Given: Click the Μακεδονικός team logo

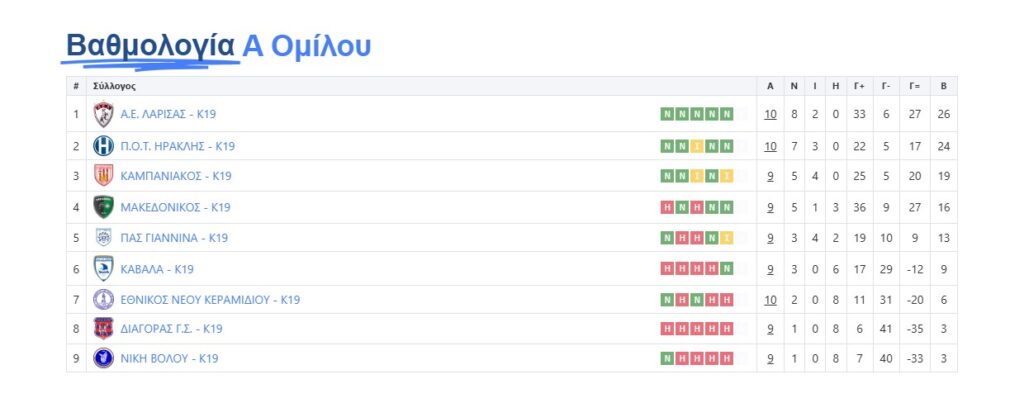Looking at the screenshot, I should (103, 207).
